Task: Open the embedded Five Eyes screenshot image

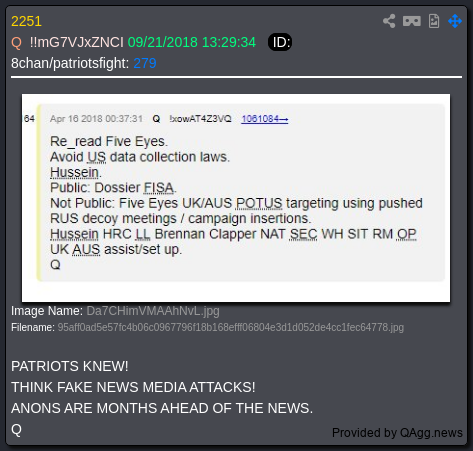Action: [x=236, y=198]
